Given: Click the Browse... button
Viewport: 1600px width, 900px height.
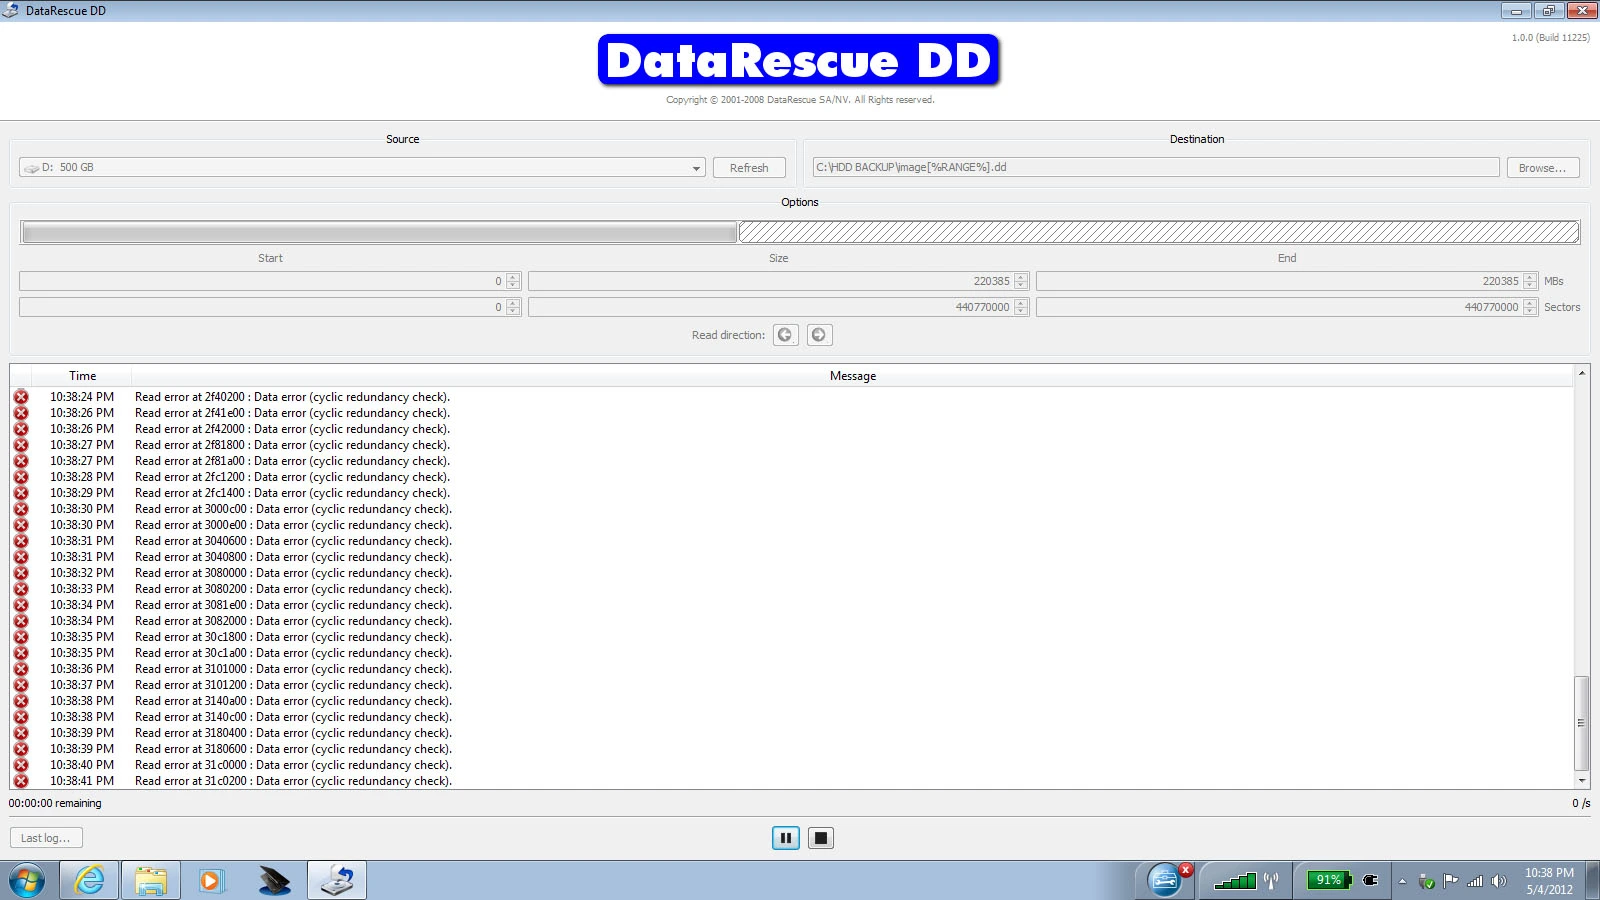Looking at the screenshot, I should pyautogui.click(x=1542, y=168).
